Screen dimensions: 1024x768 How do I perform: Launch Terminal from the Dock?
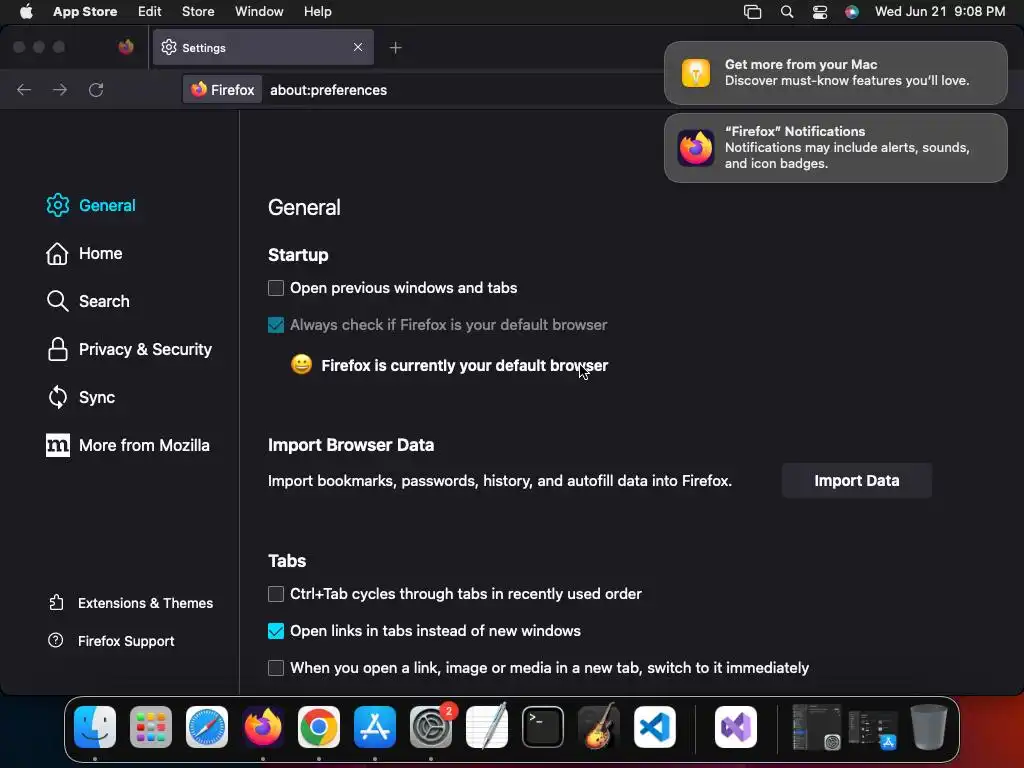click(543, 727)
